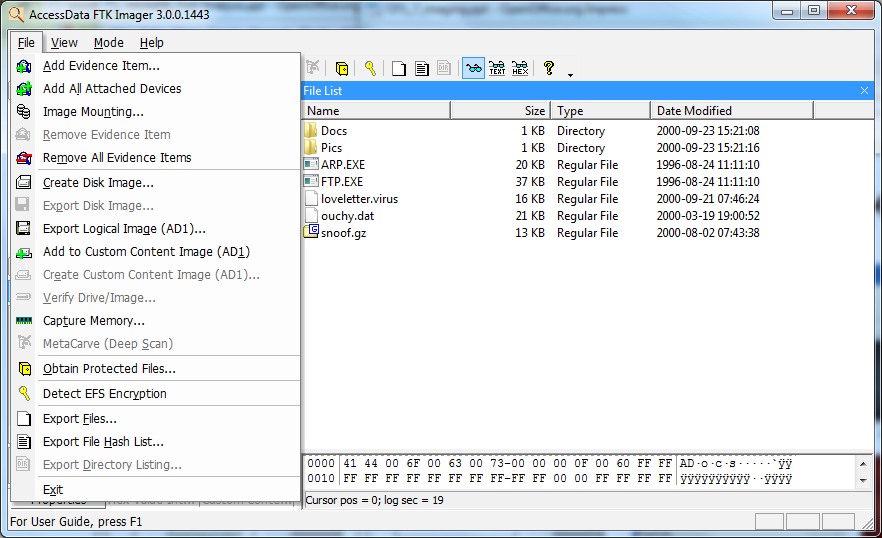Screen dimensions: 882x538
Task: Sort file list by Size column
Action: click(x=501, y=111)
